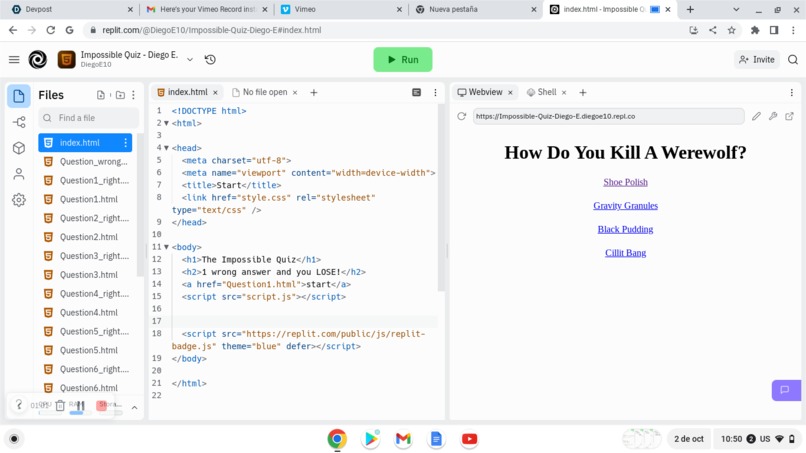Select the Files icon in sidebar
Image resolution: width=806 pixels, height=453 pixels.
coord(19,96)
